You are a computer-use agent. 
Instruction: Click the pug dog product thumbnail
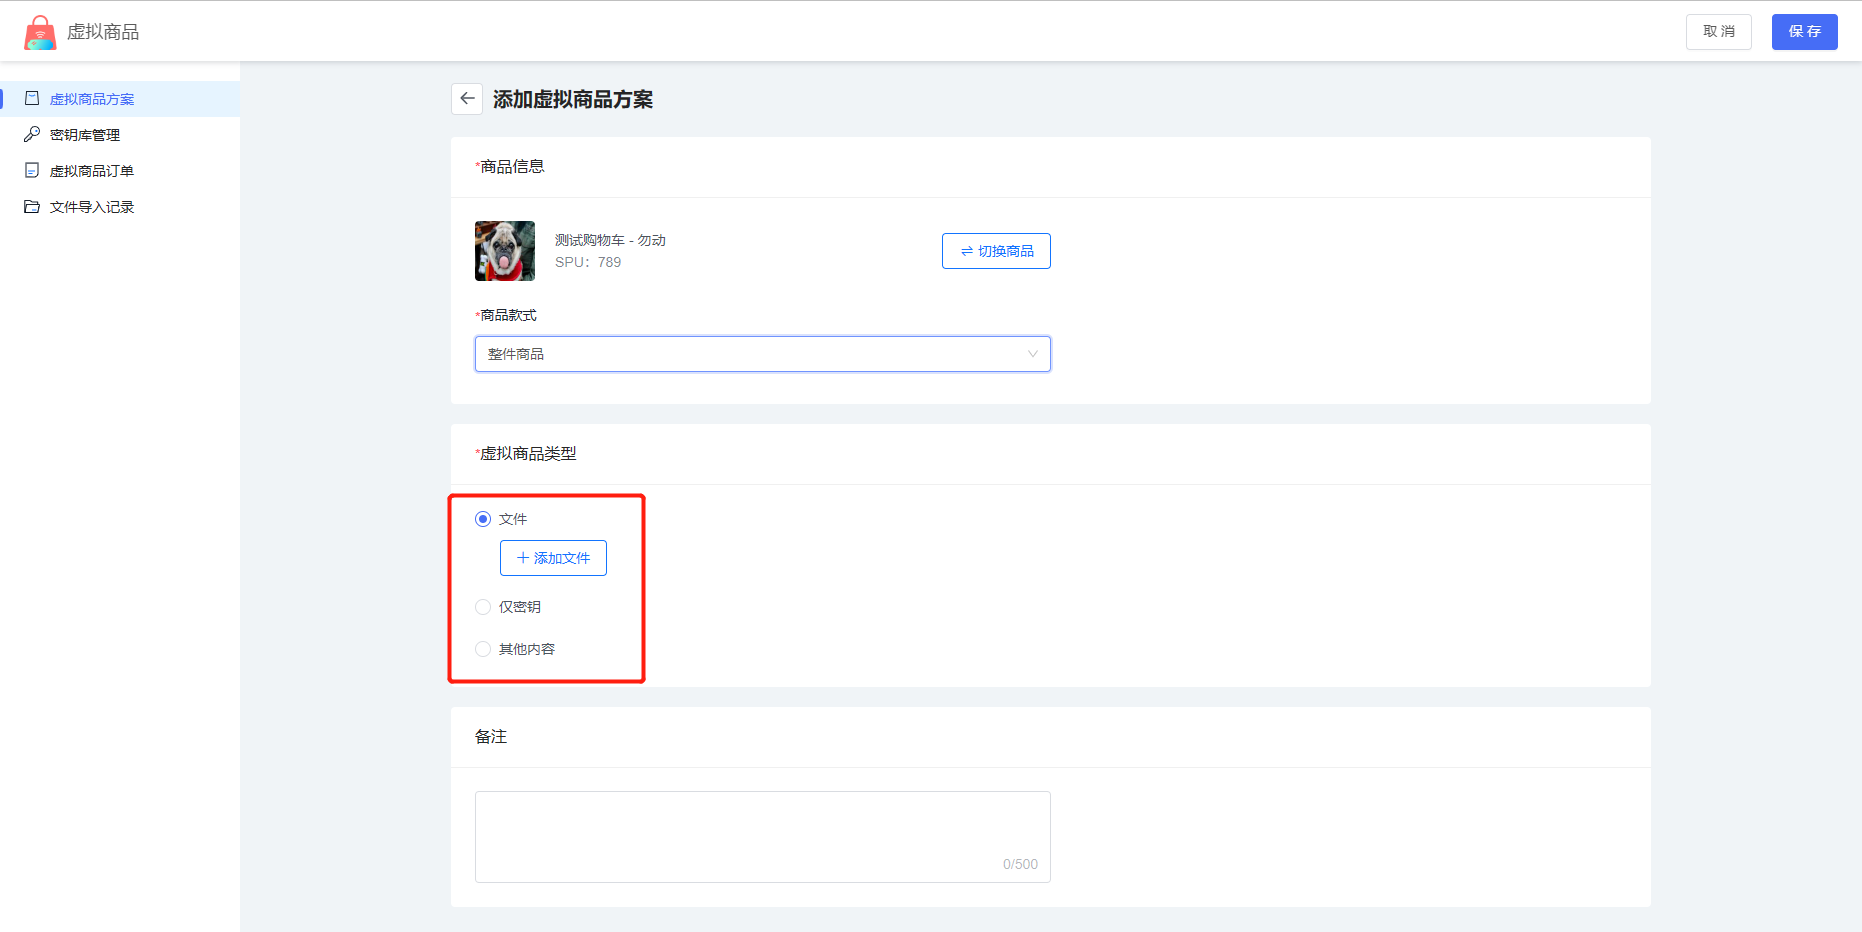(505, 251)
